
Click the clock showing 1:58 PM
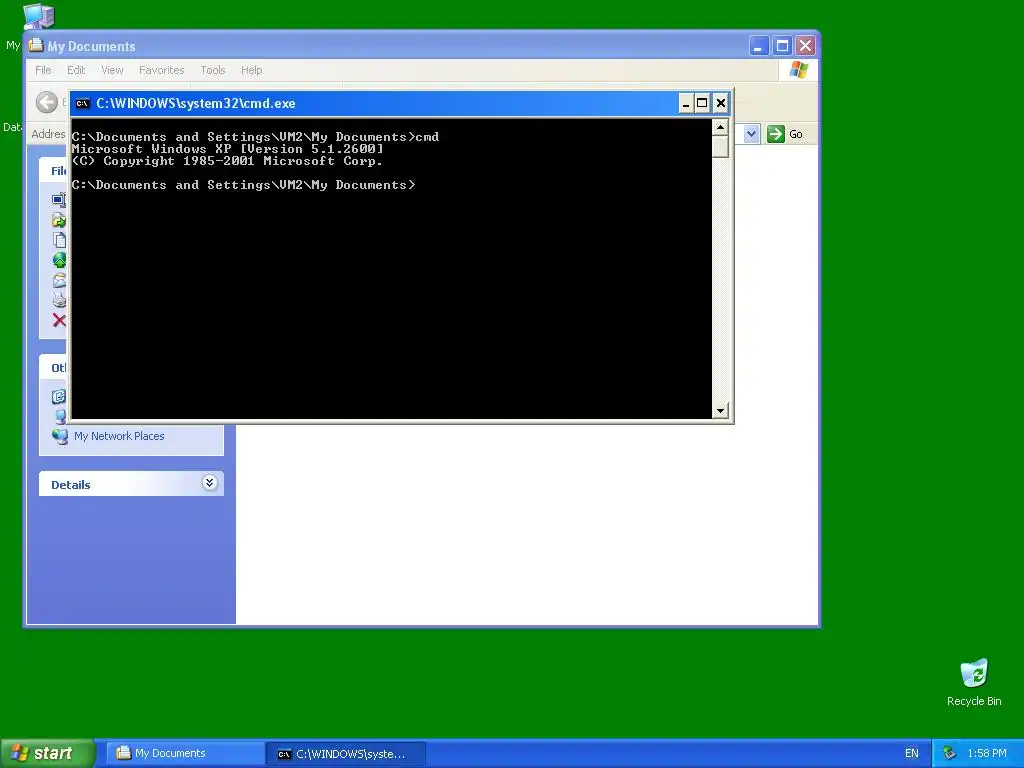987,754
